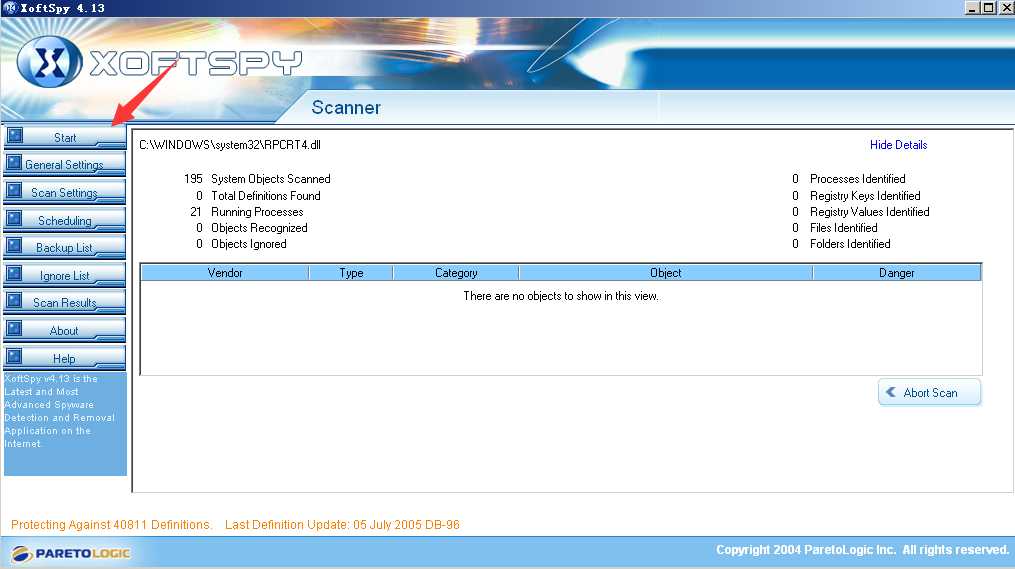The height and width of the screenshot is (569, 1015).
Task: Click the icon beside About
Action: 14,328
